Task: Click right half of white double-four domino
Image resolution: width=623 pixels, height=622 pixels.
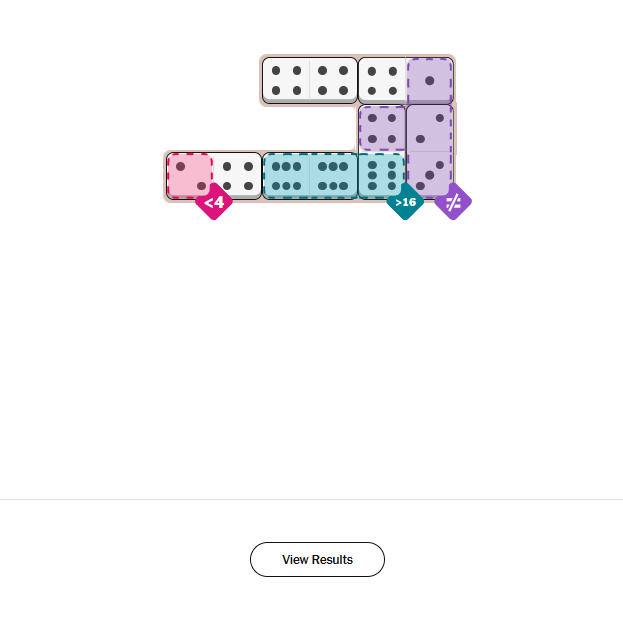Action: (333, 80)
